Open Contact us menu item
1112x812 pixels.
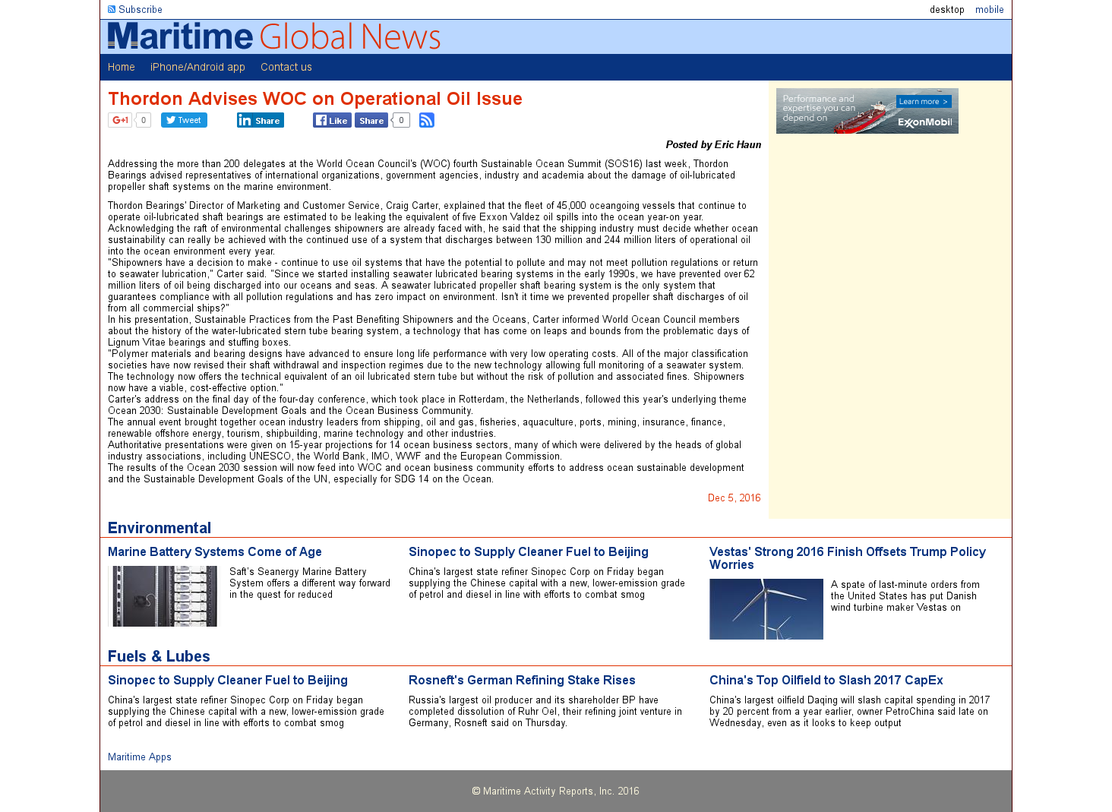286,67
